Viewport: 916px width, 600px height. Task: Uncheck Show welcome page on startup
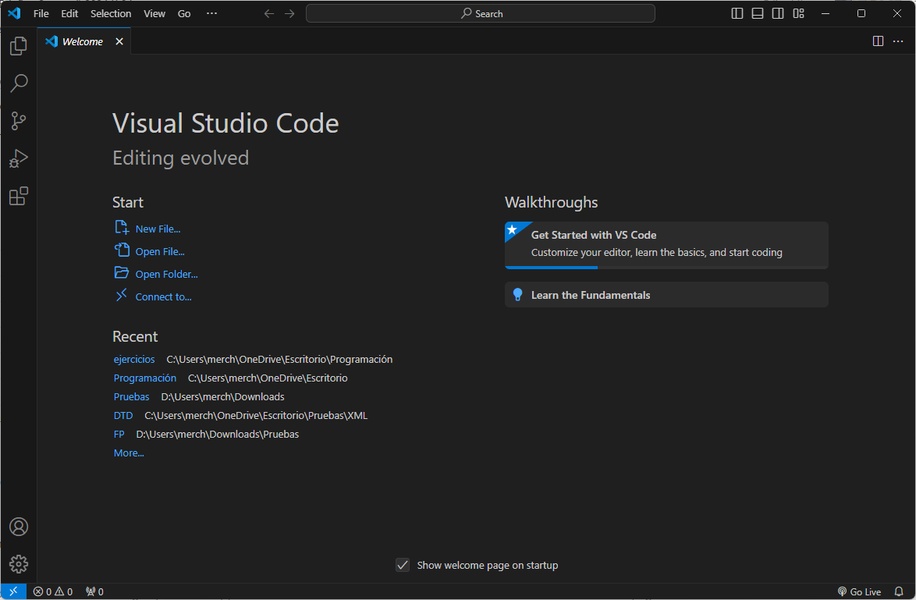402,565
